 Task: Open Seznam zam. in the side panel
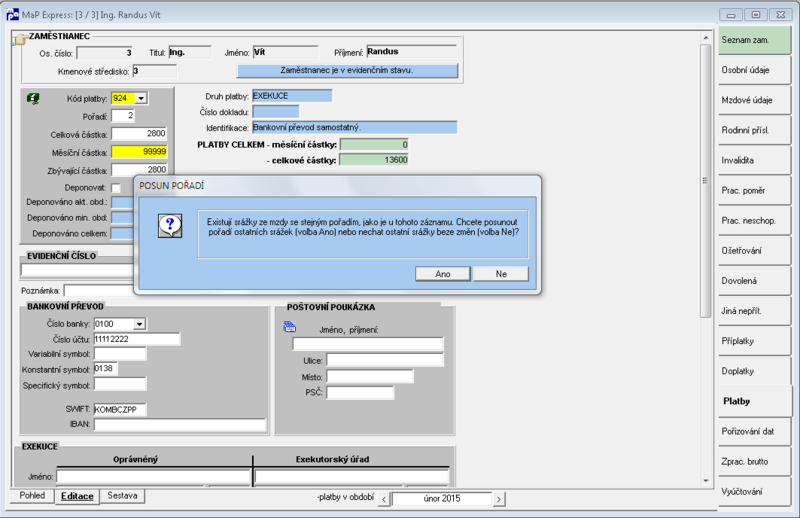tap(755, 40)
